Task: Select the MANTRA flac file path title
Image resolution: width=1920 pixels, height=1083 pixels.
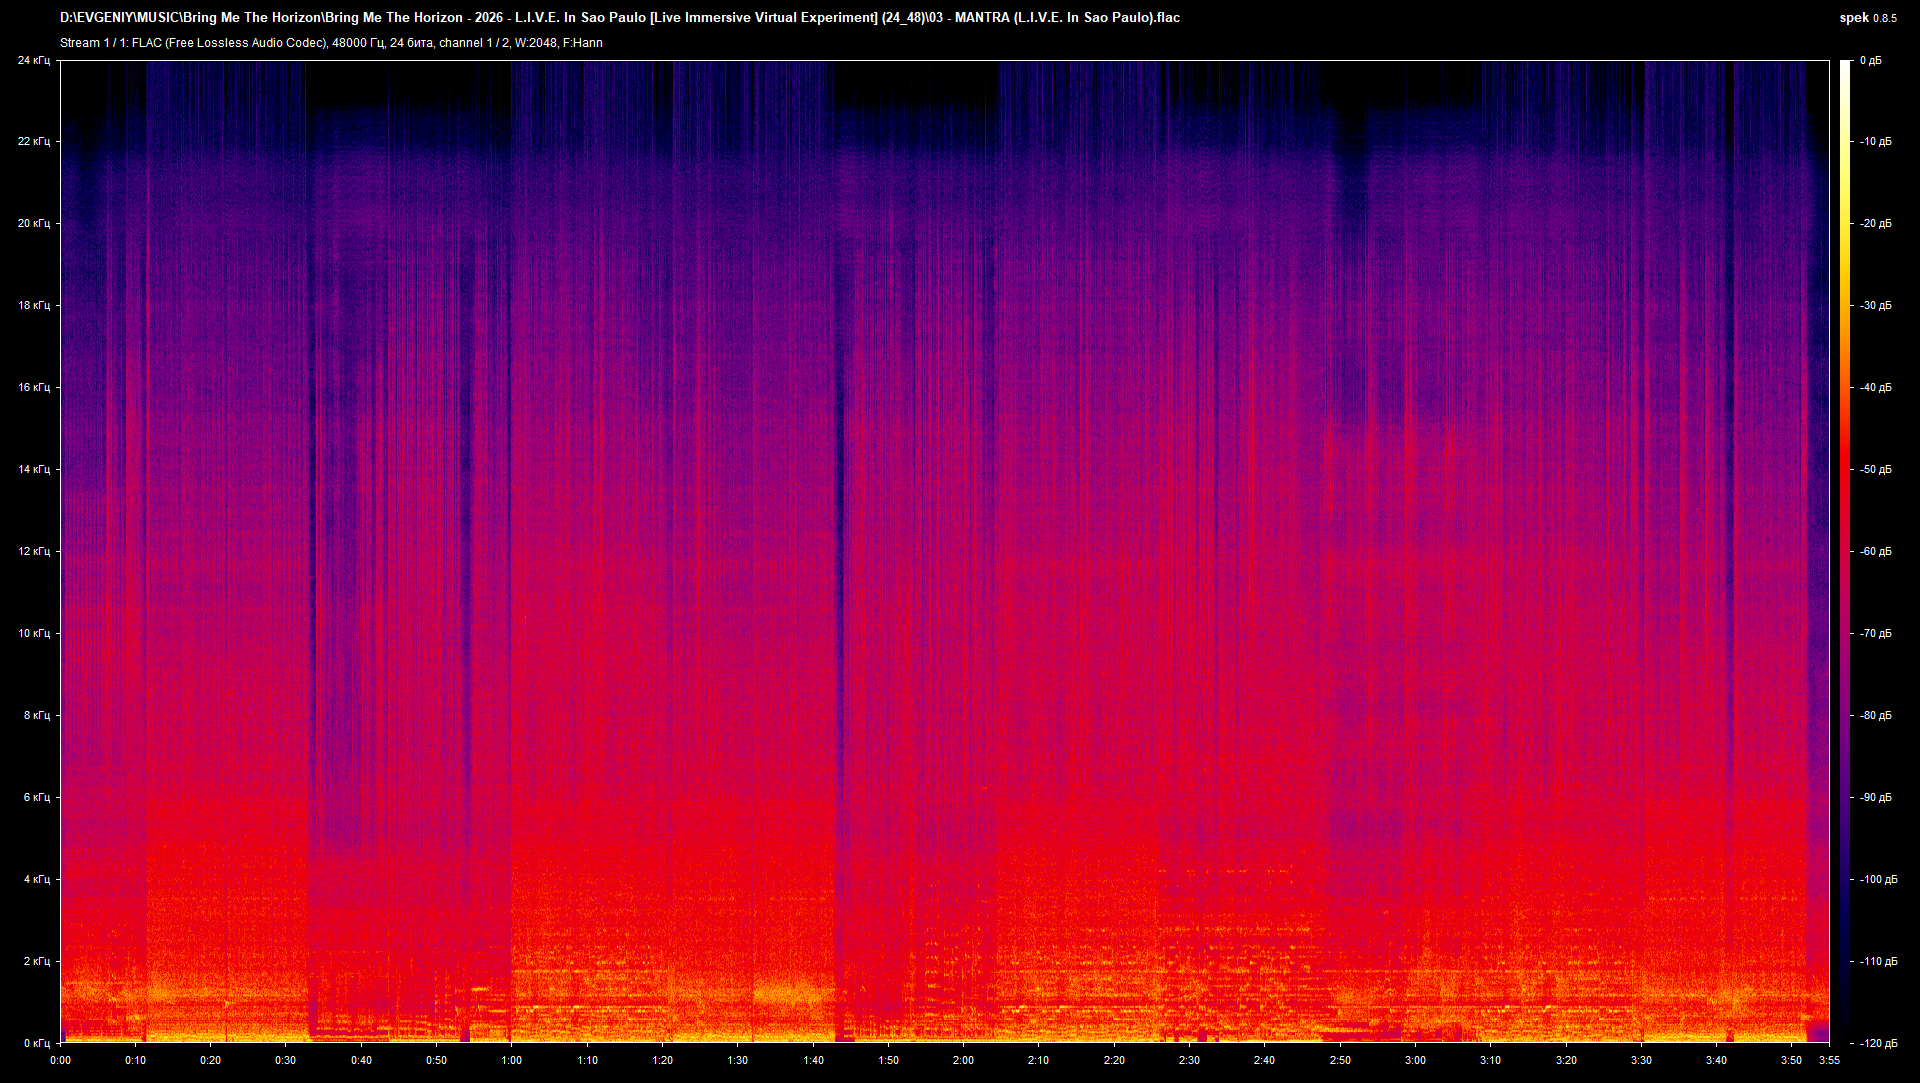Action: pyautogui.click(x=620, y=17)
